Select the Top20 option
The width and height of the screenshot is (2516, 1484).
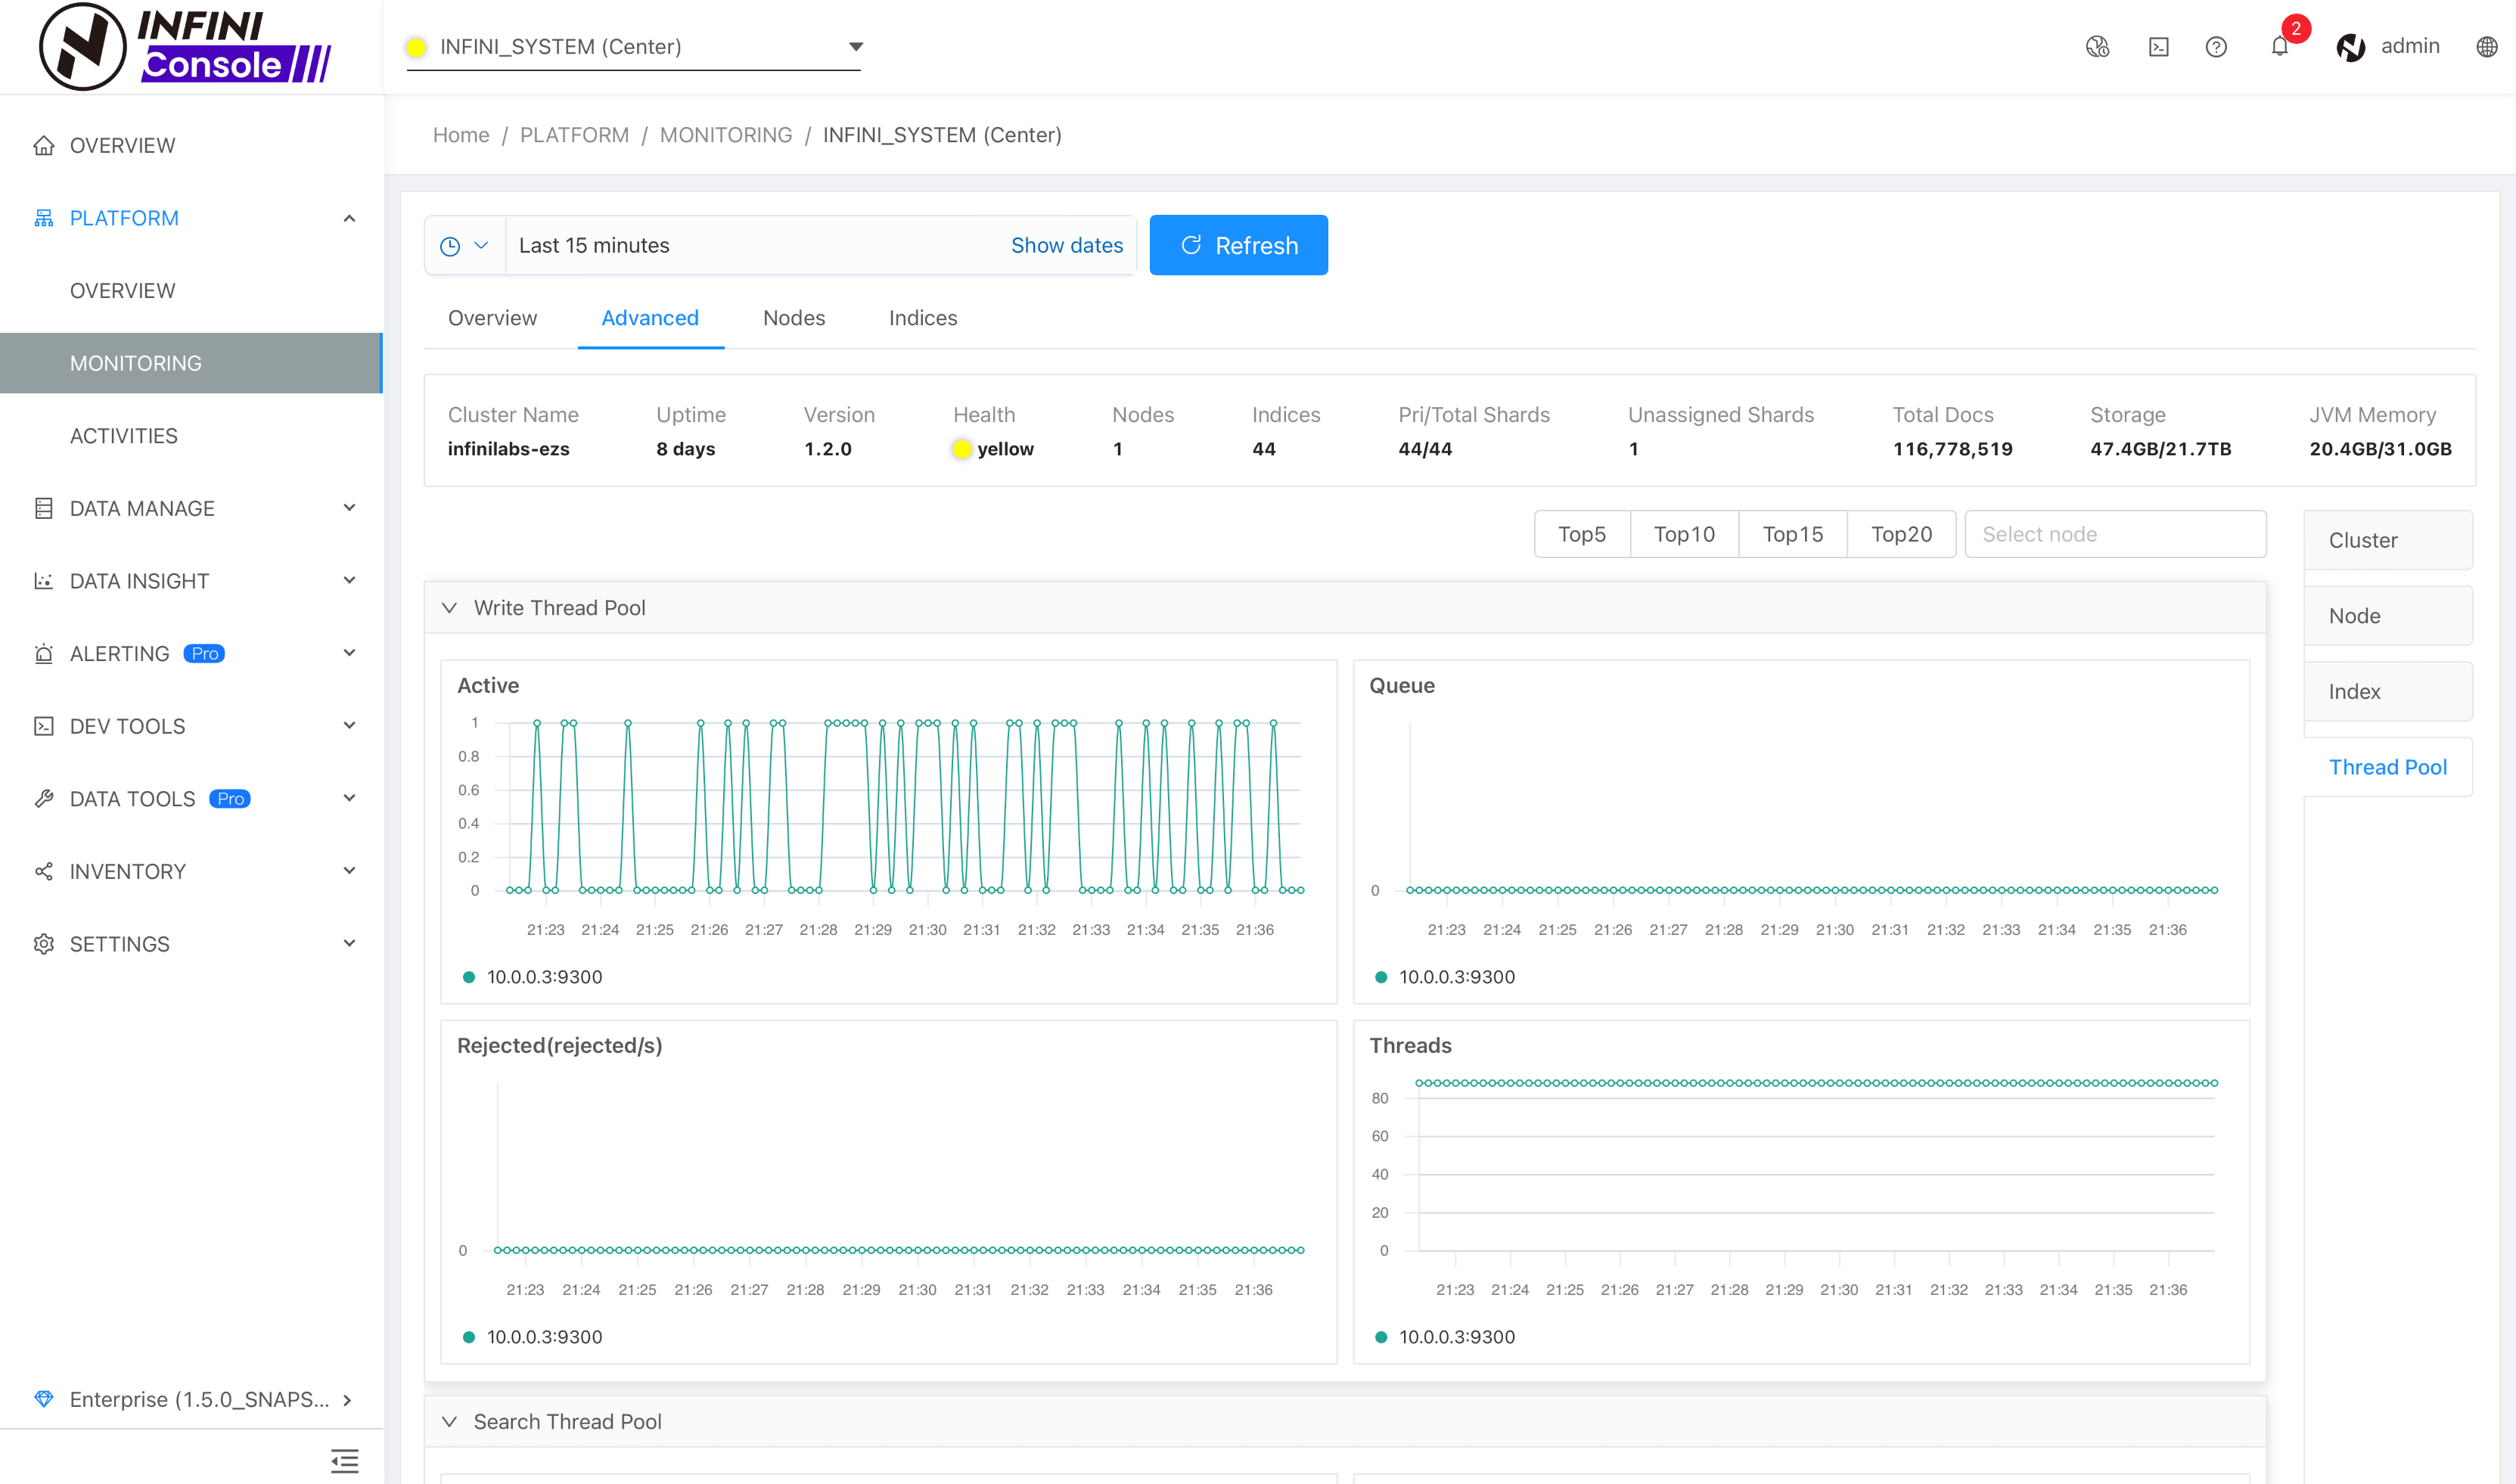(x=1901, y=534)
